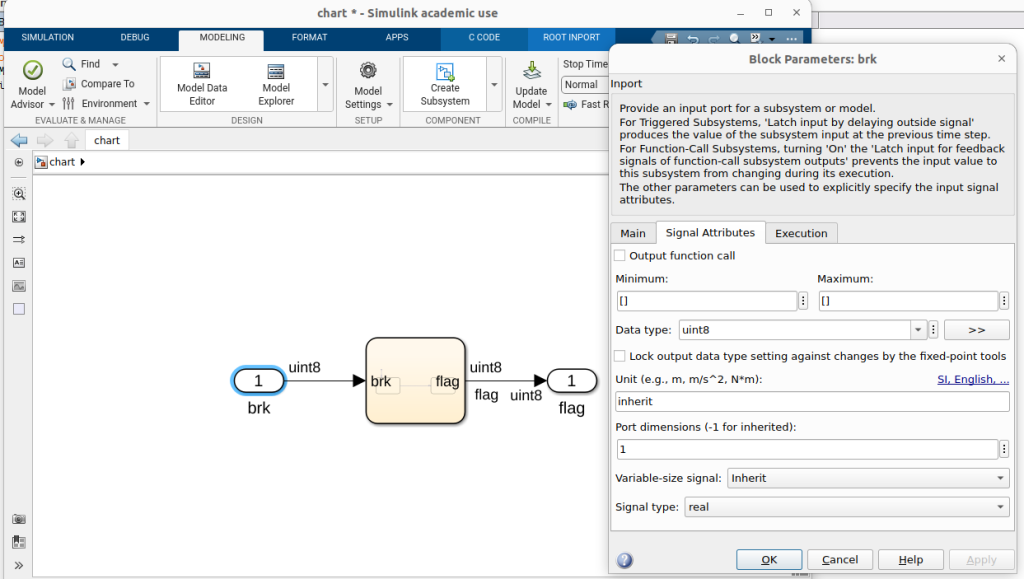Click Create Subsystem
This screenshot has height=579, width=1024.
(445, 84)
